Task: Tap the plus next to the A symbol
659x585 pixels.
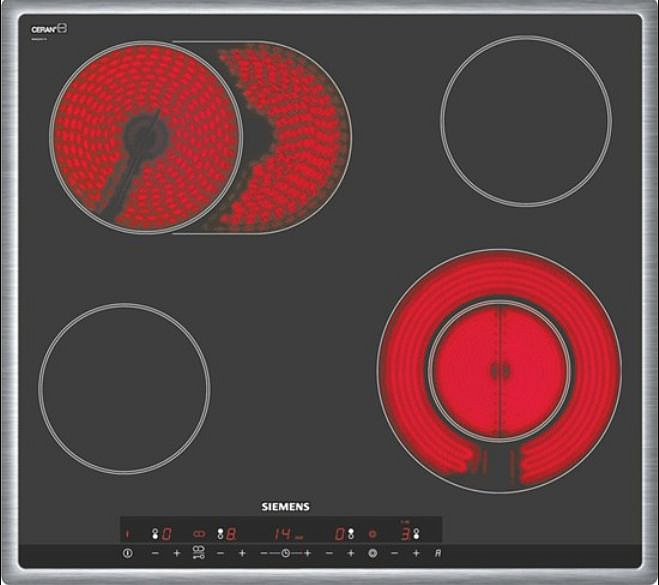Action: coord(416,553)
